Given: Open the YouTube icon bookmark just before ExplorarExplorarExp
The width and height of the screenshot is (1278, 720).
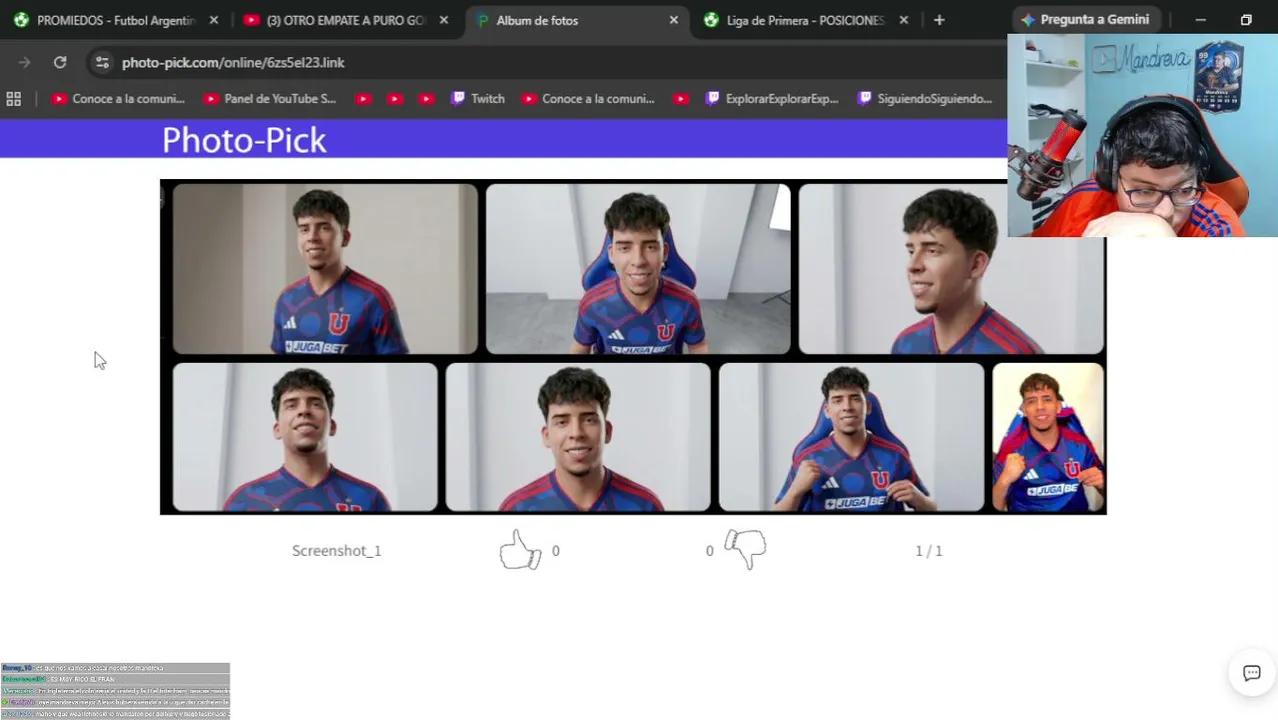Looking at the screenshot, I should [681, 99].
